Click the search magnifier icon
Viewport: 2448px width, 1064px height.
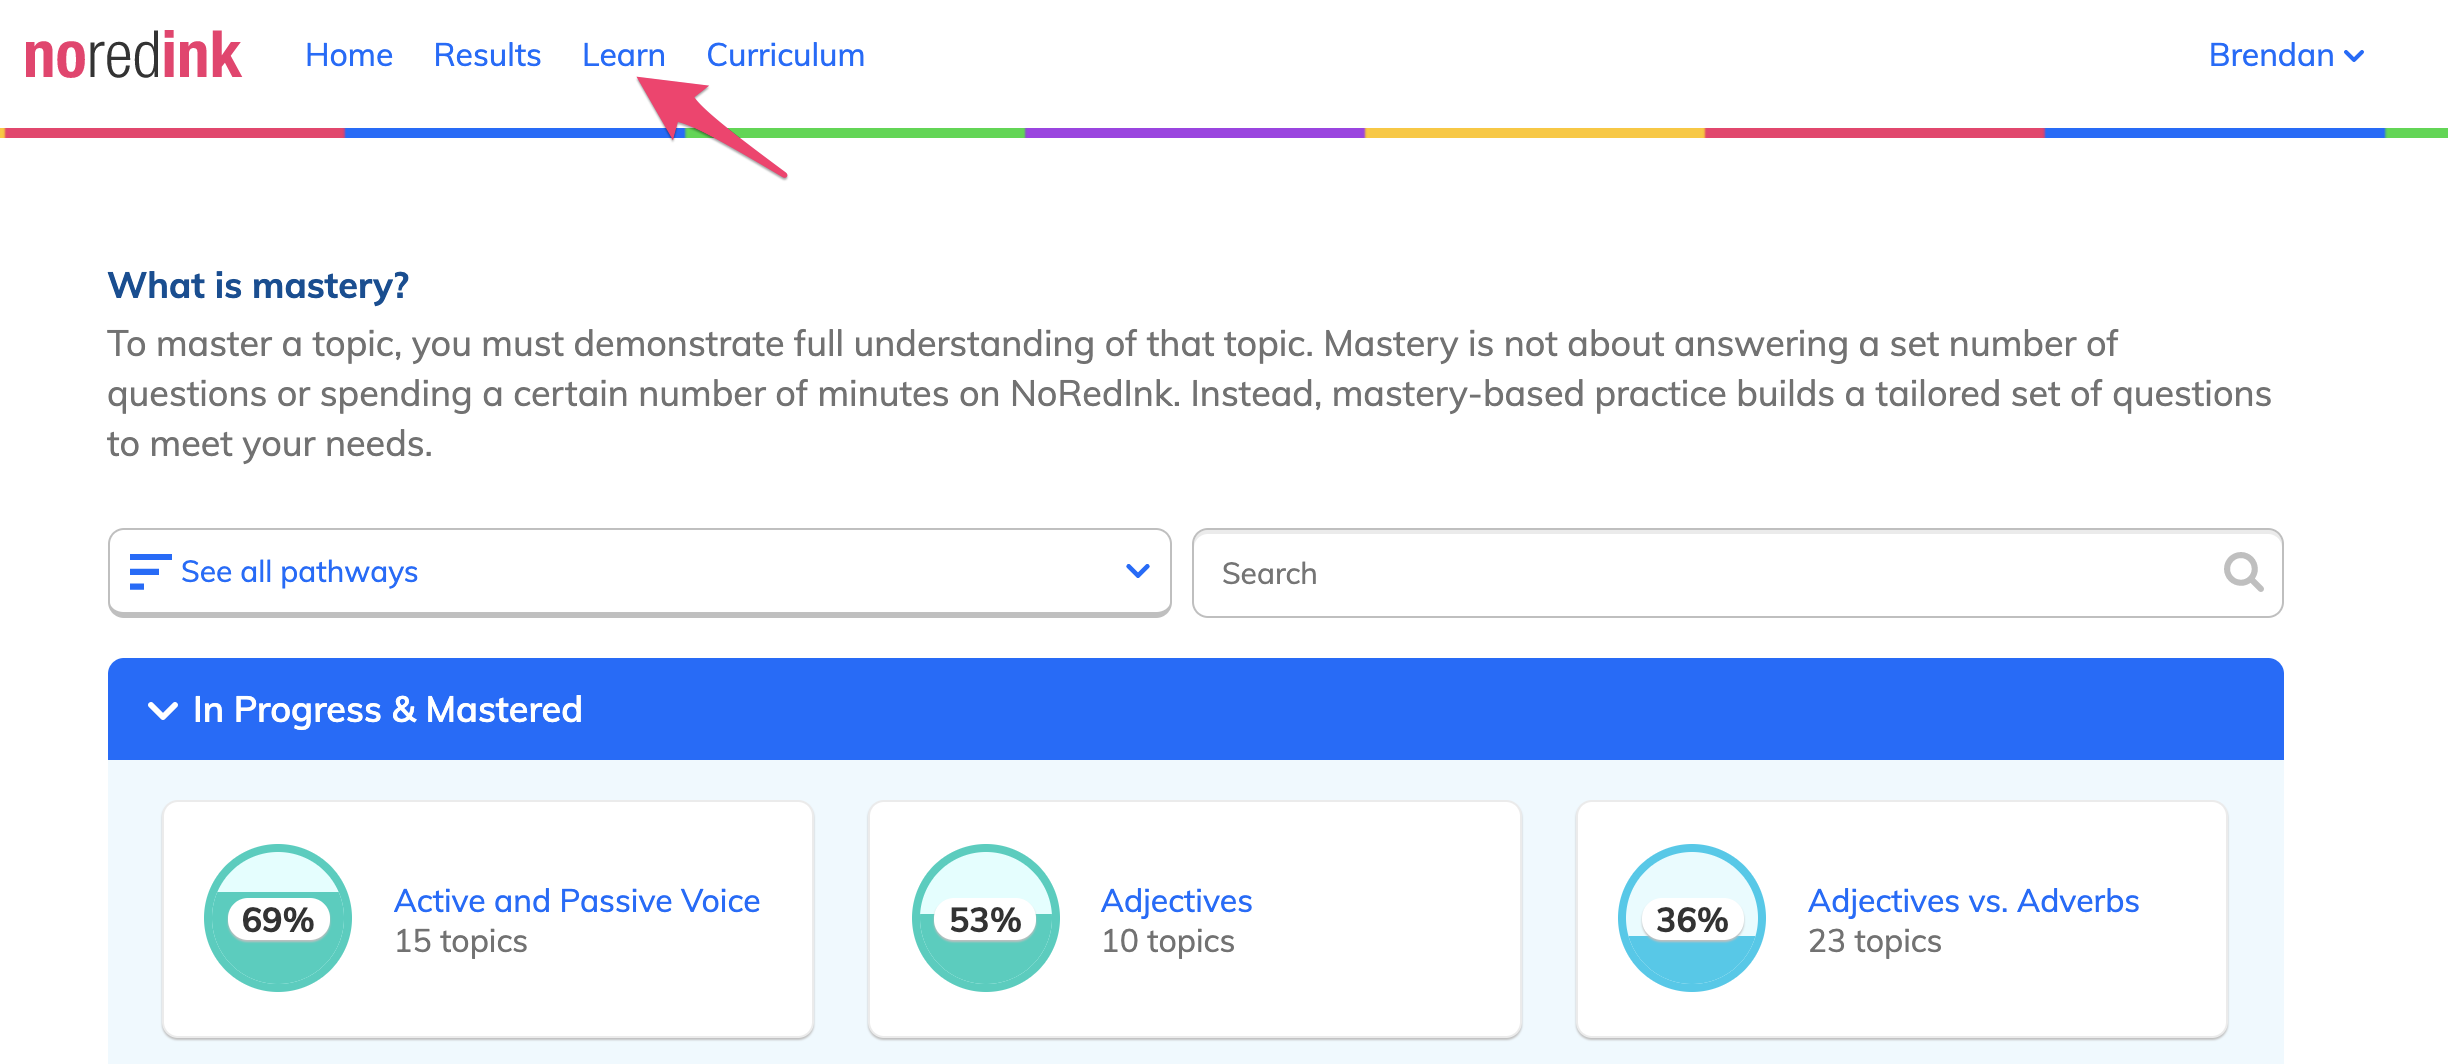(x=2243, y=572)
